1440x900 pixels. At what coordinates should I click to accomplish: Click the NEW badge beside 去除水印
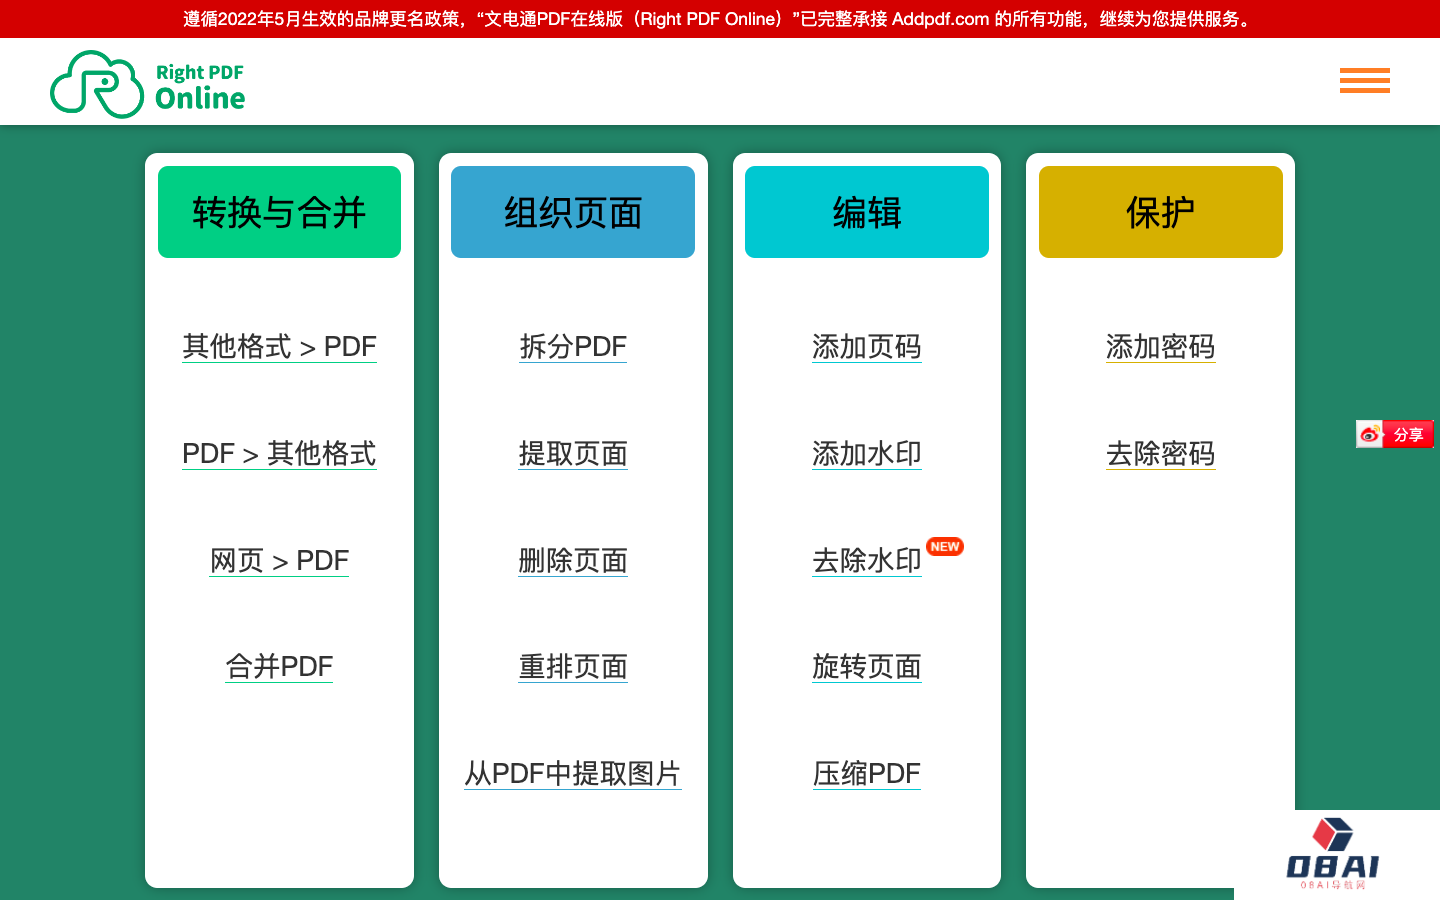point(944,547)
